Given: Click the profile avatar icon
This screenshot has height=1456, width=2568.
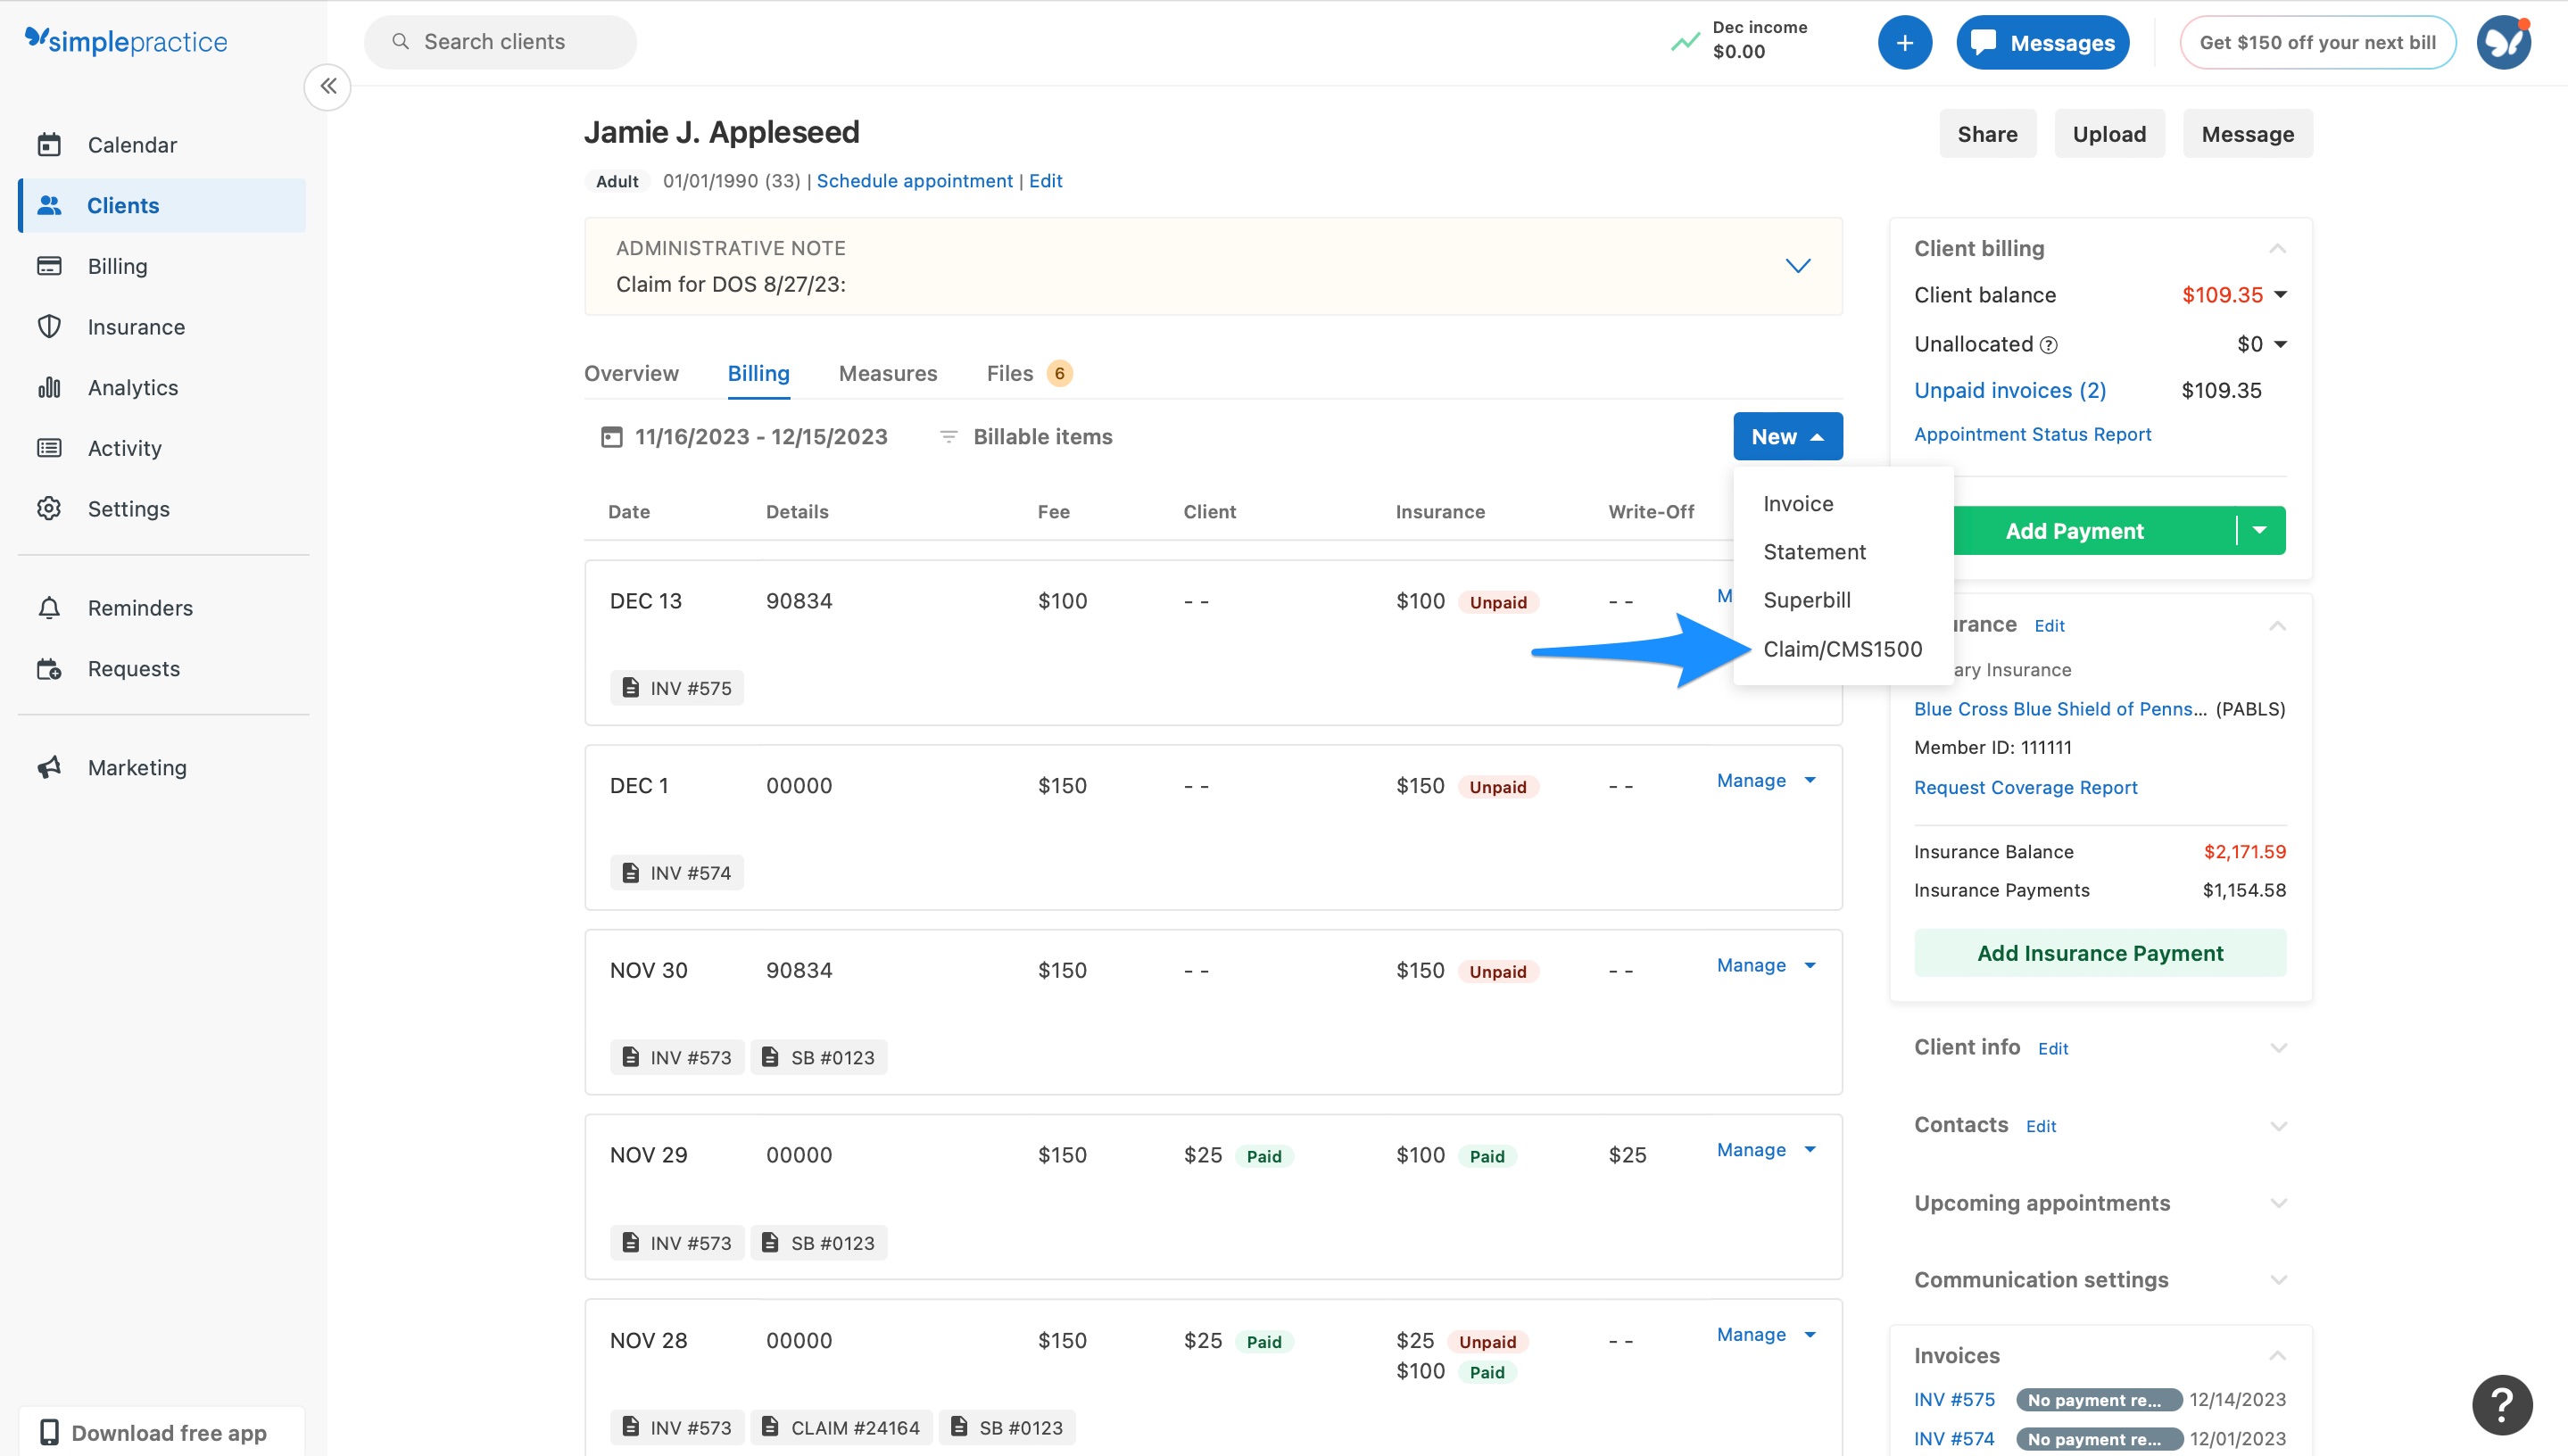Looking at the screenshot, I should pos(2503,43).
